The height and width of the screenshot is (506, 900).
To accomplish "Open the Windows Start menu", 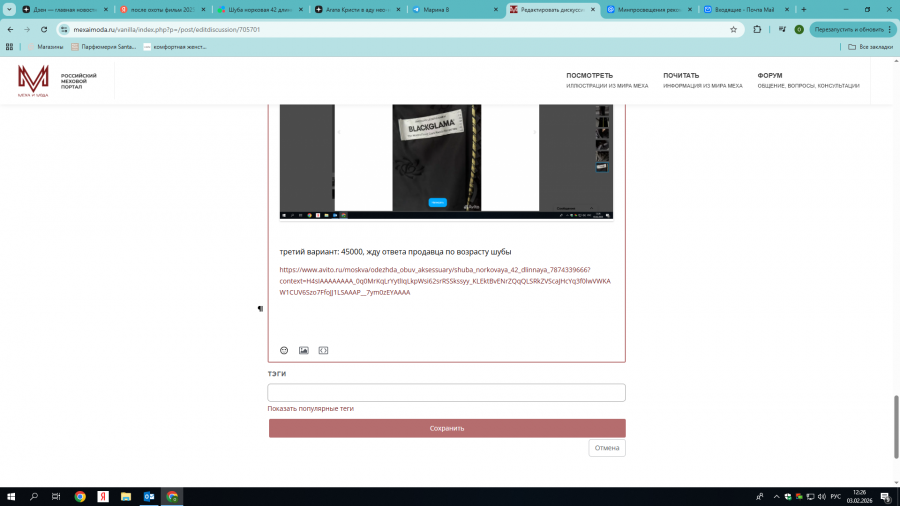I will coord(12,496).
